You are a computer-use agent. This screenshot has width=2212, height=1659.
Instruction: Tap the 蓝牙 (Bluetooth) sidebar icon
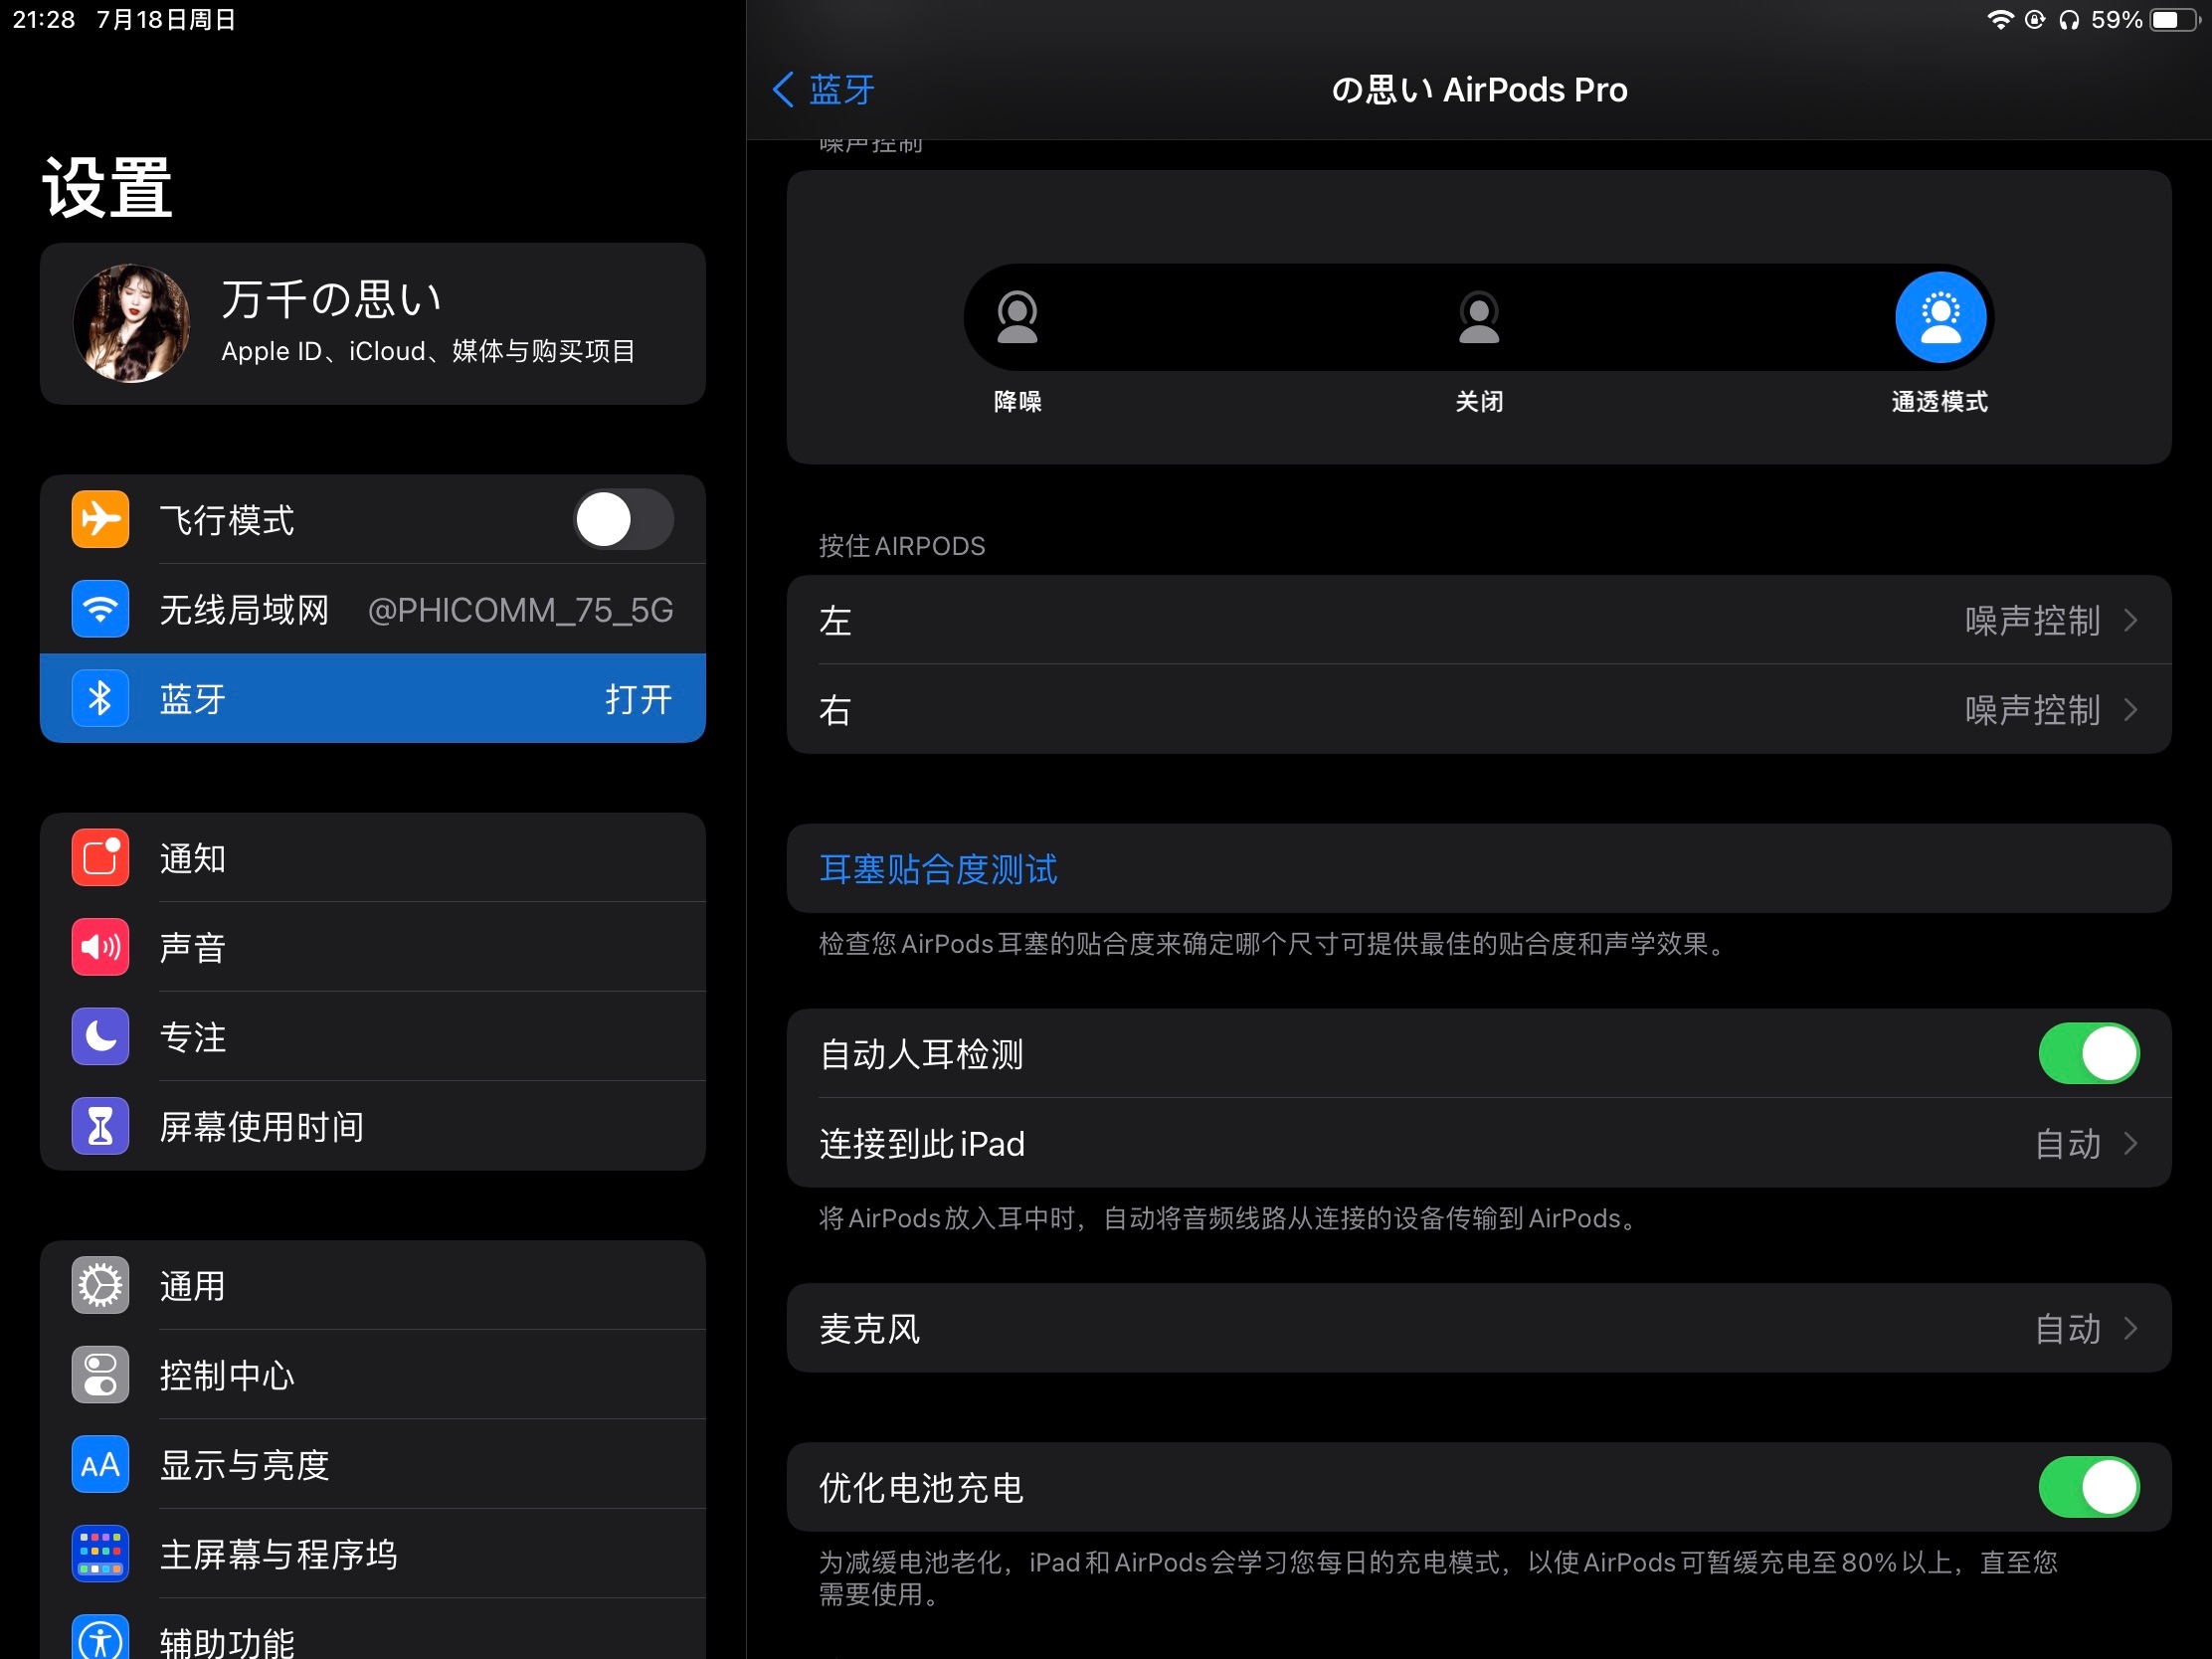[97, 697]
